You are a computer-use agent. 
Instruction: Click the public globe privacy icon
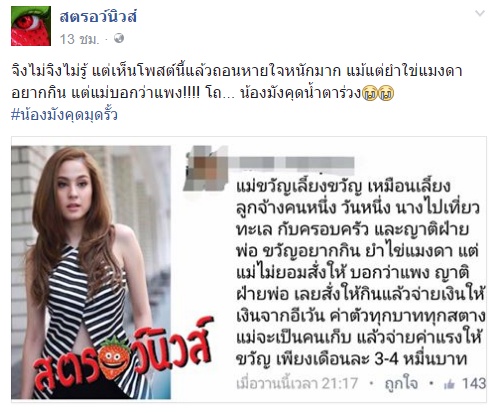pos(119,39)
